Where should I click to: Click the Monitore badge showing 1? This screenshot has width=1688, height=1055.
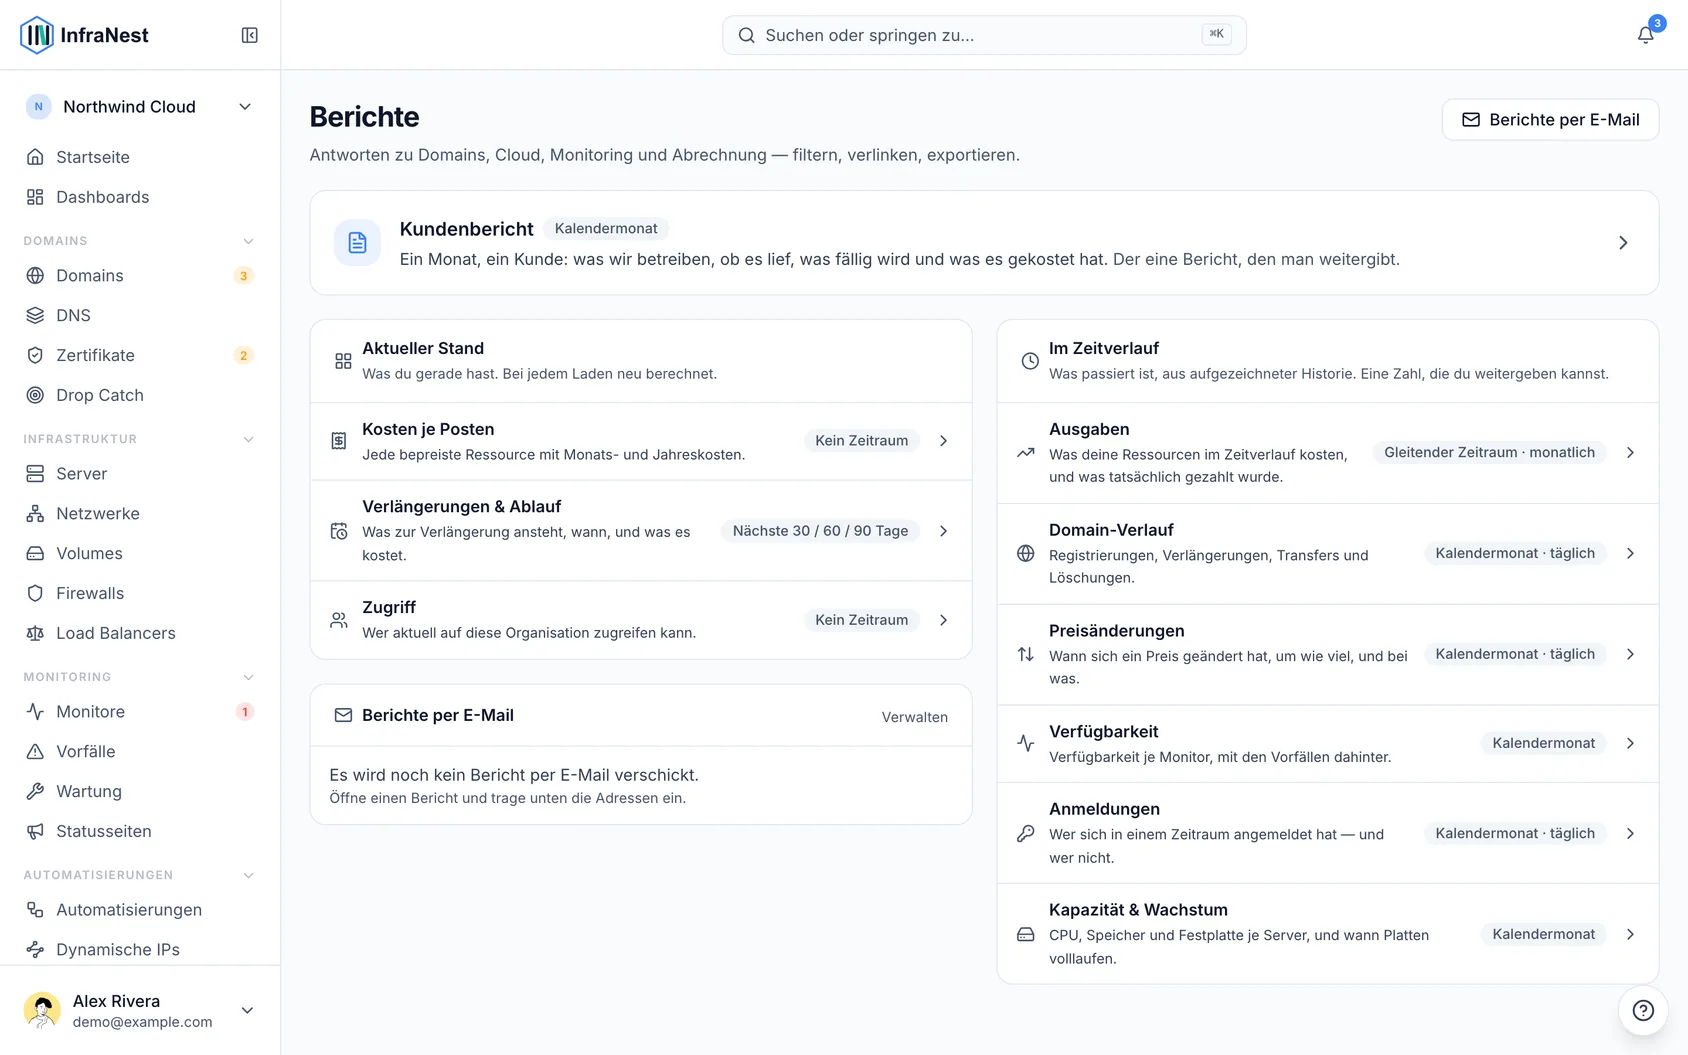pos(244,712)
